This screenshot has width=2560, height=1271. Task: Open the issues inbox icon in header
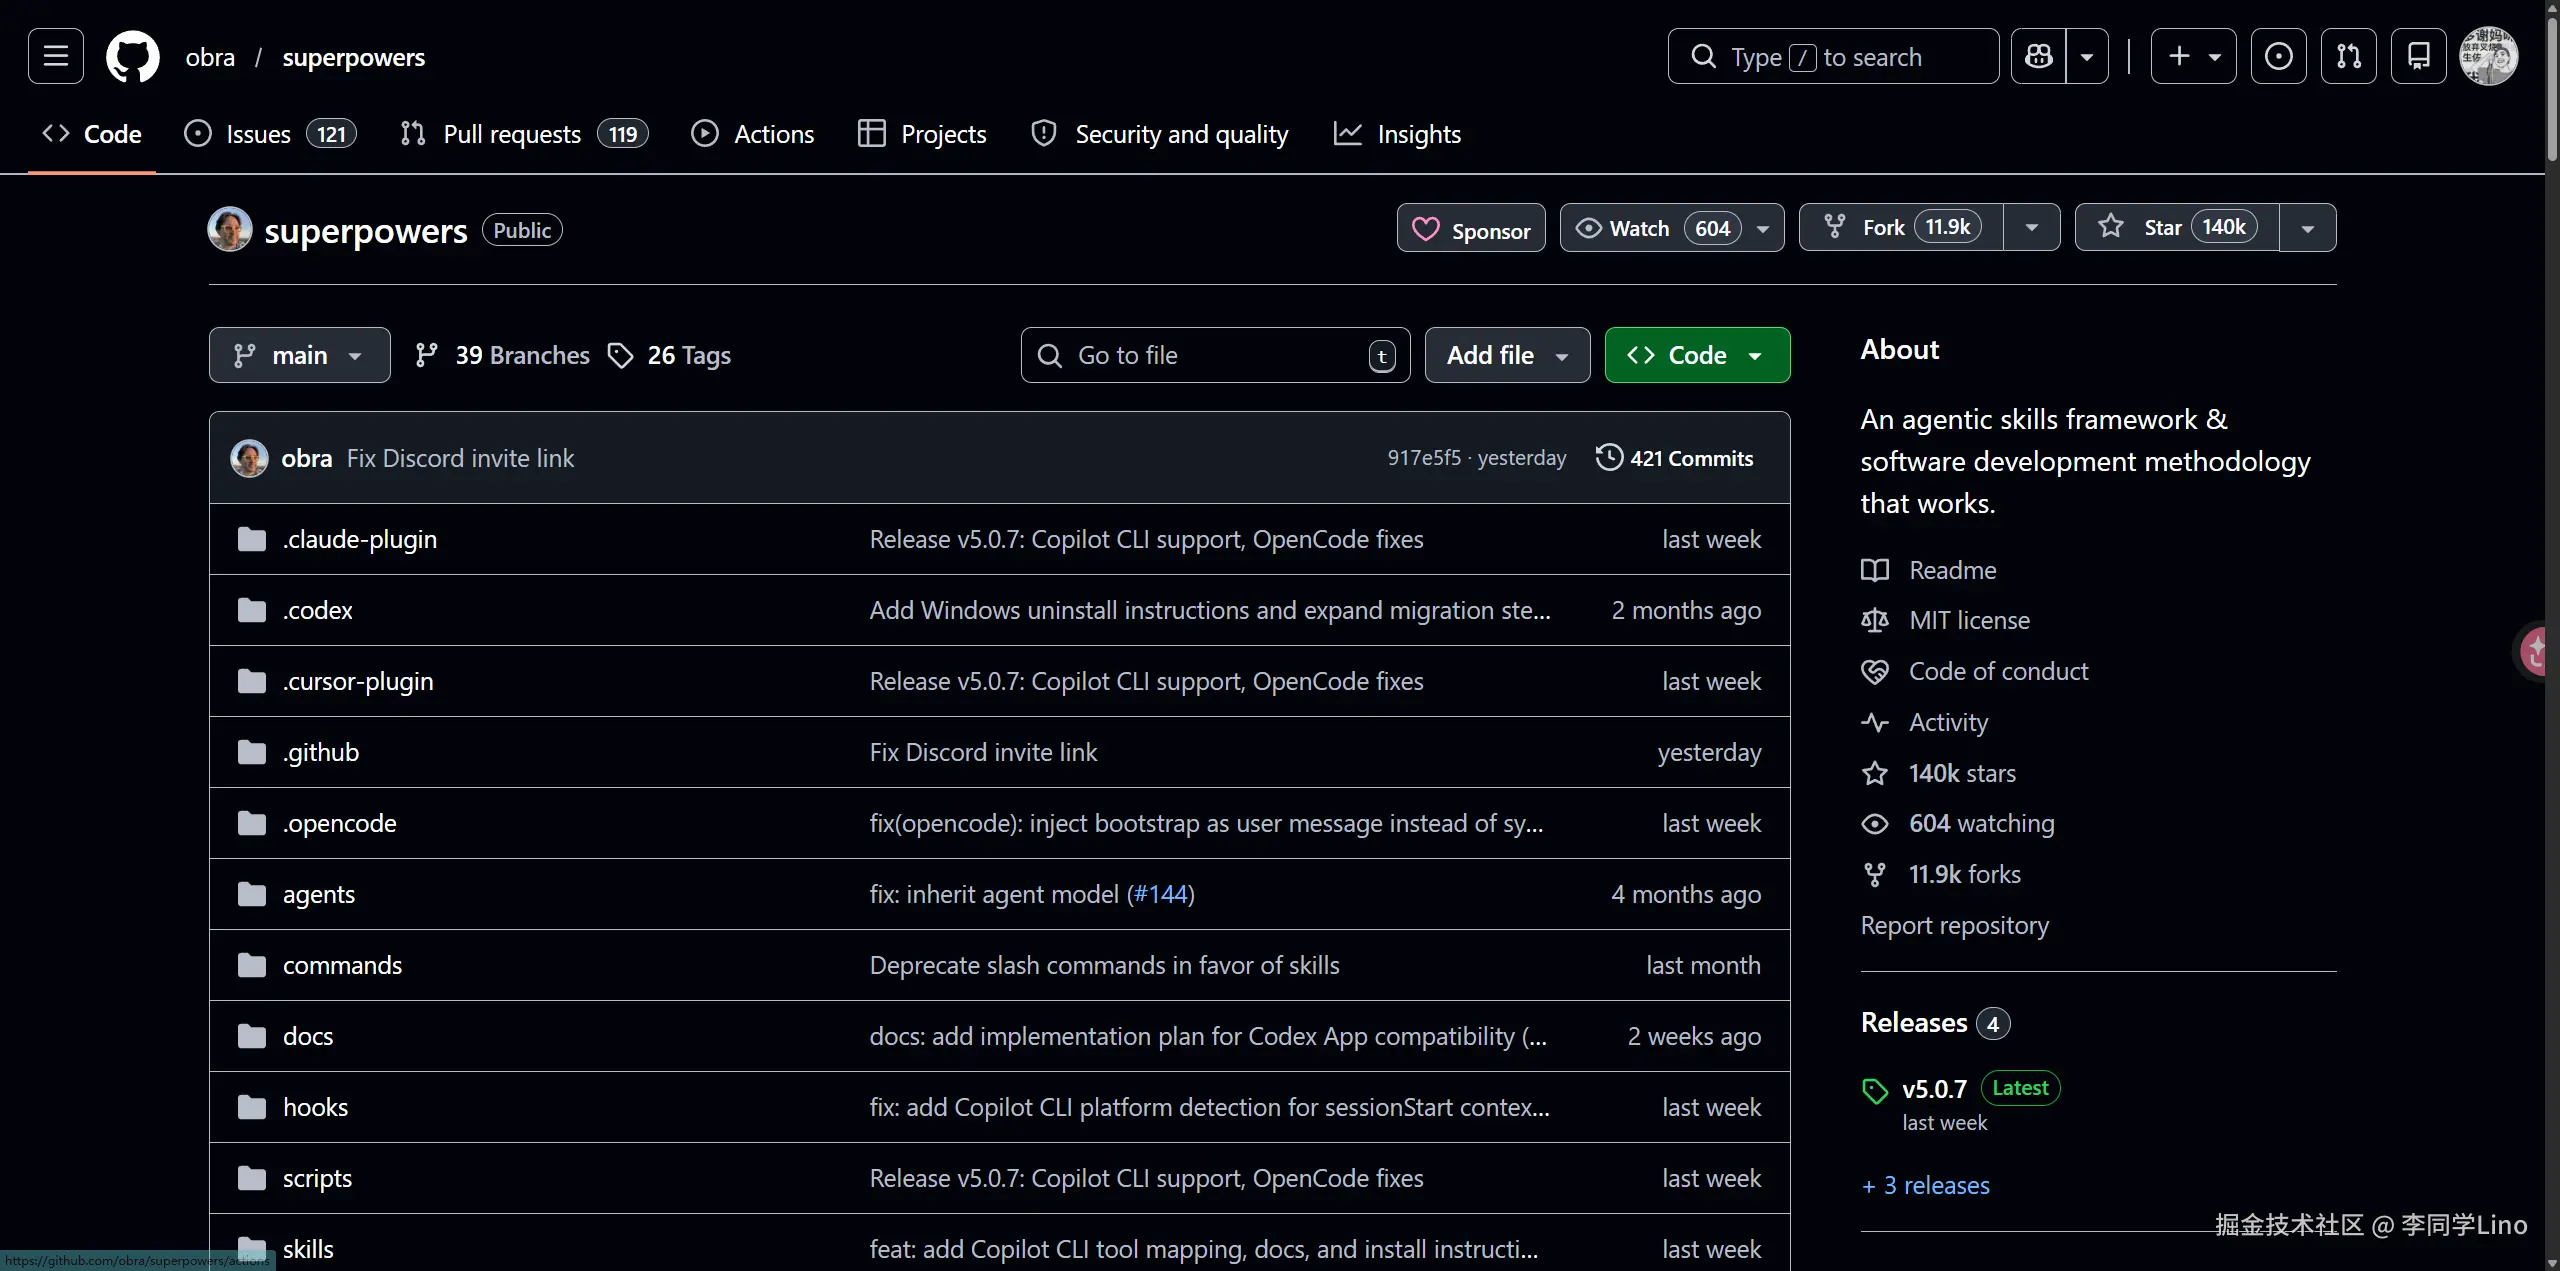2278,56
